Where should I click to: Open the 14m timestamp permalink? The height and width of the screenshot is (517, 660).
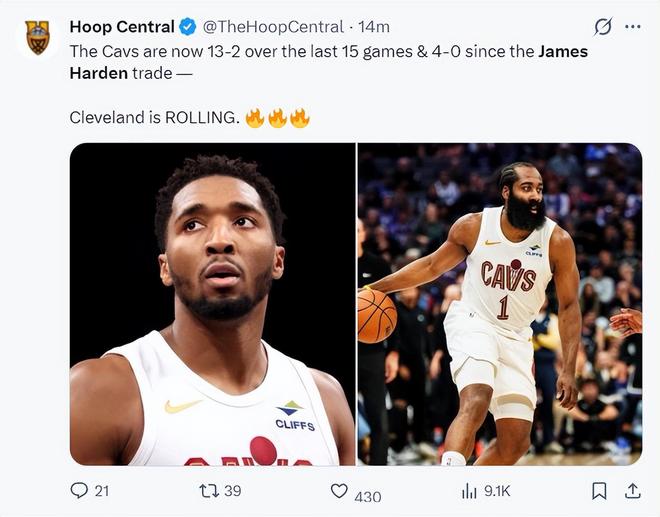(x=374, y=27)
